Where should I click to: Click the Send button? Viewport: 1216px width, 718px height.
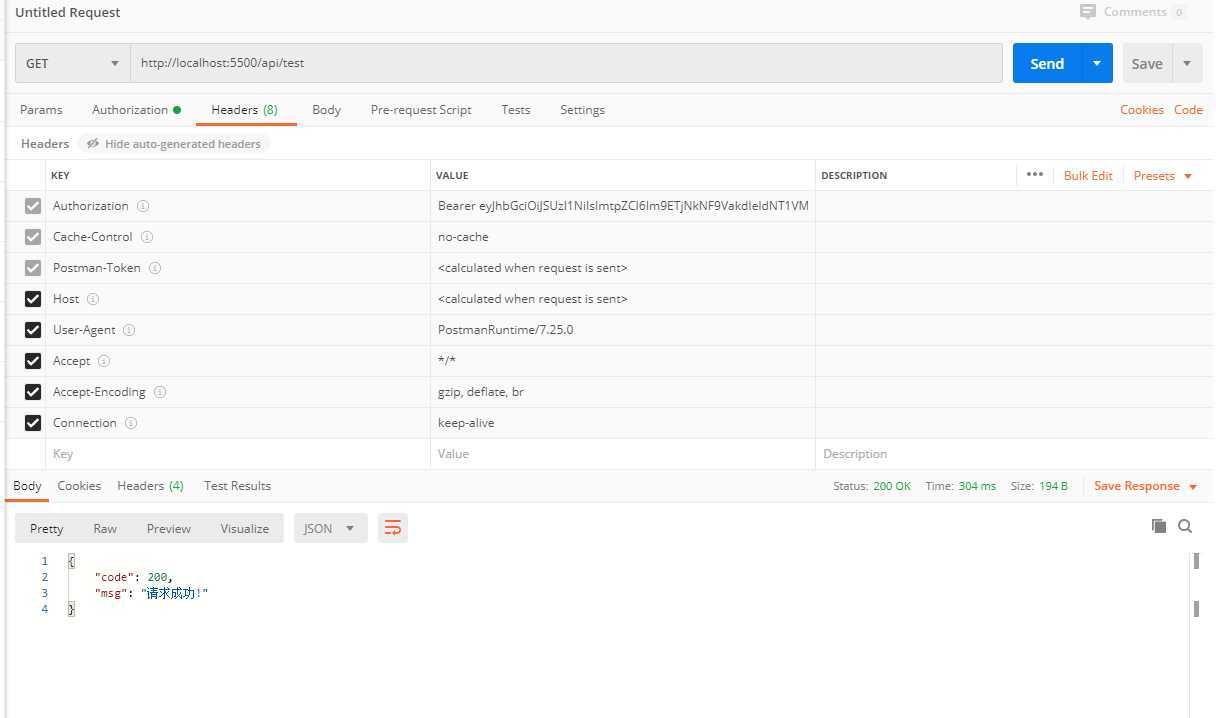[x=1047, y=63]
